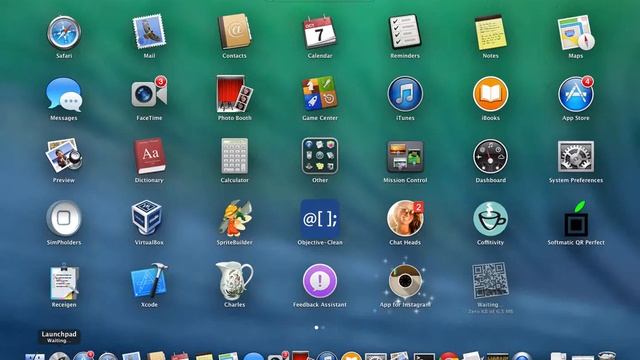Click the QR code app that is waiting to download

pos(490,280)
